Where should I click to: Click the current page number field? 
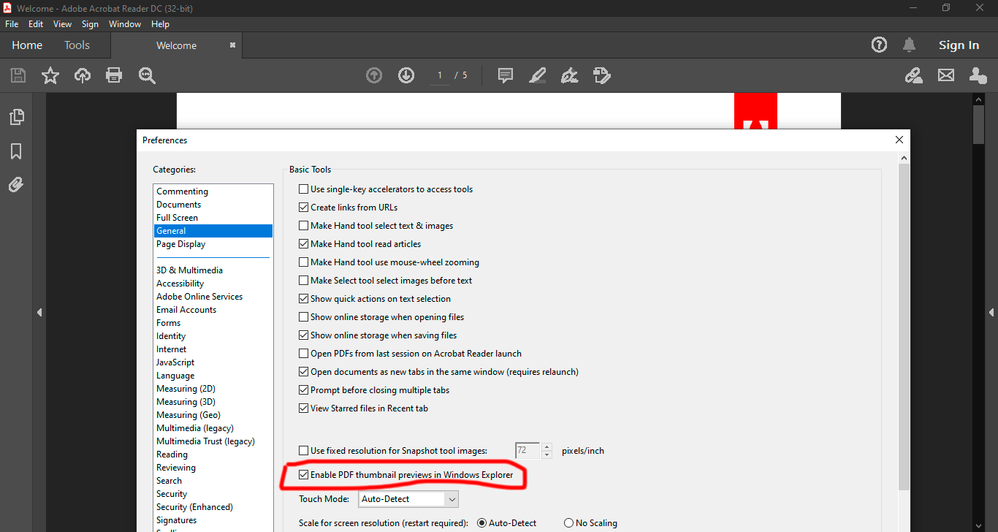click(x=439, y=76)
